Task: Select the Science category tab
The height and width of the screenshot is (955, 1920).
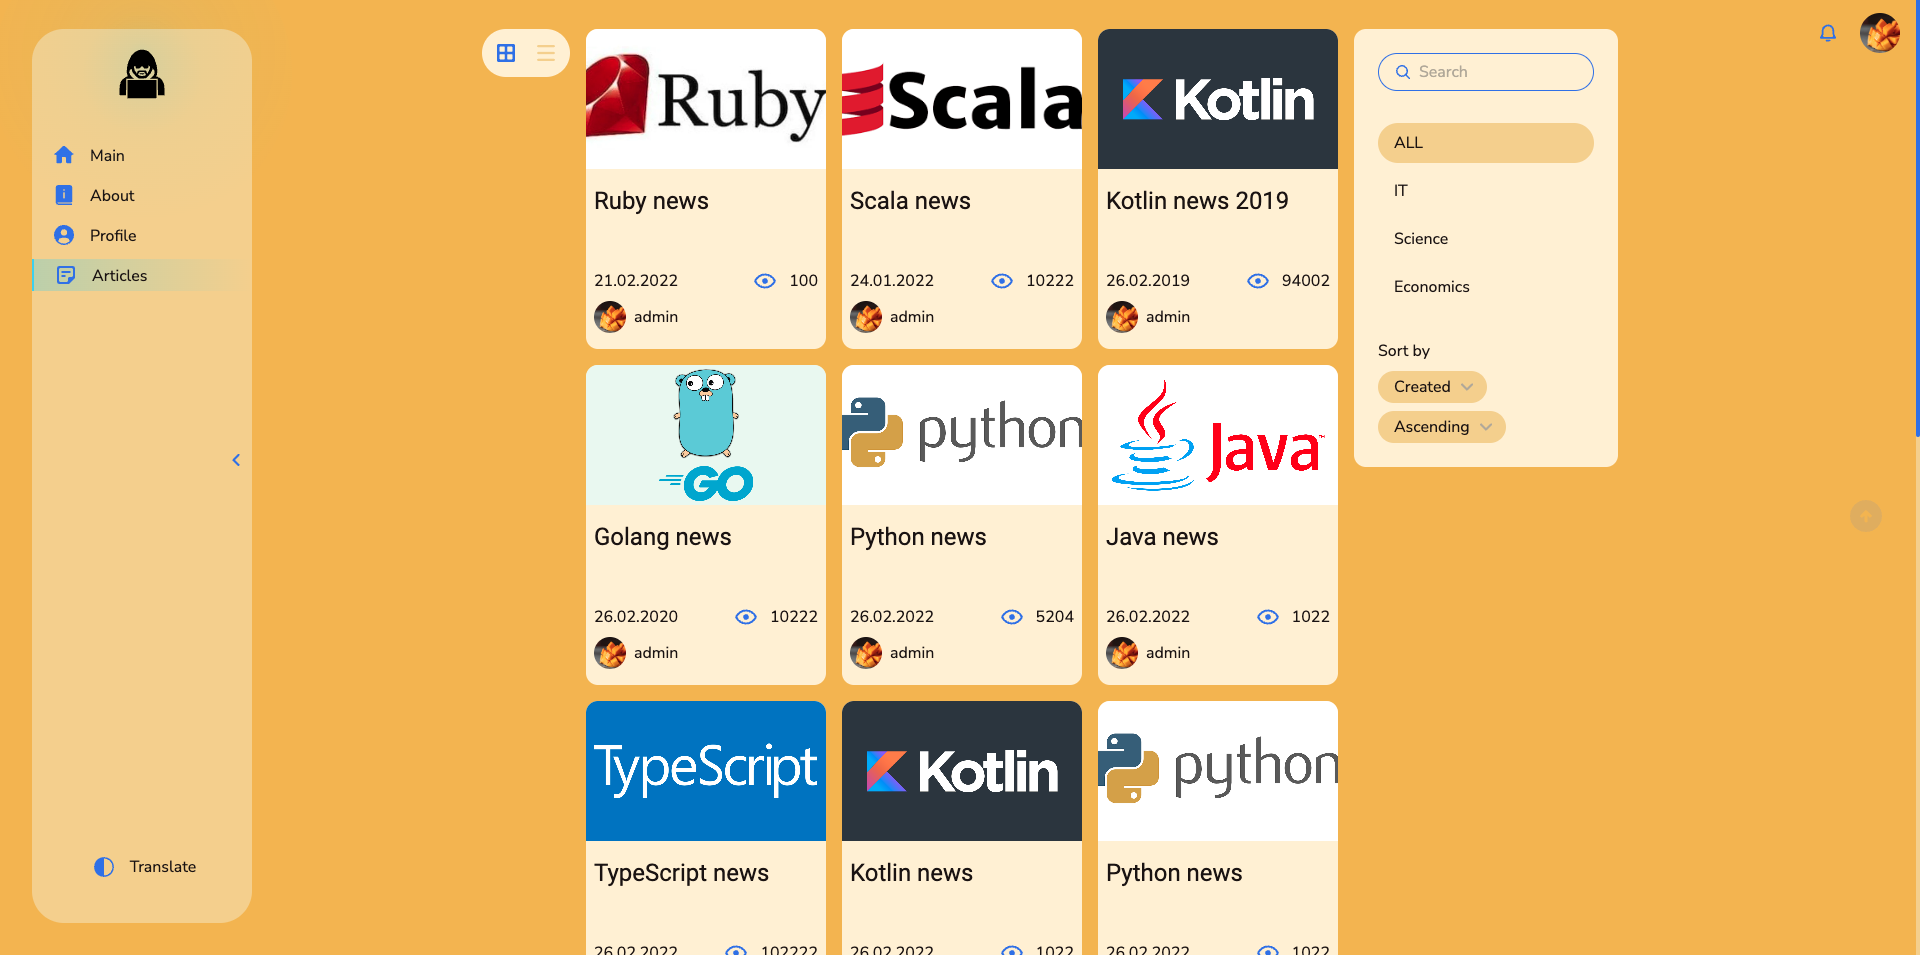Action: tap(1486, 239)
